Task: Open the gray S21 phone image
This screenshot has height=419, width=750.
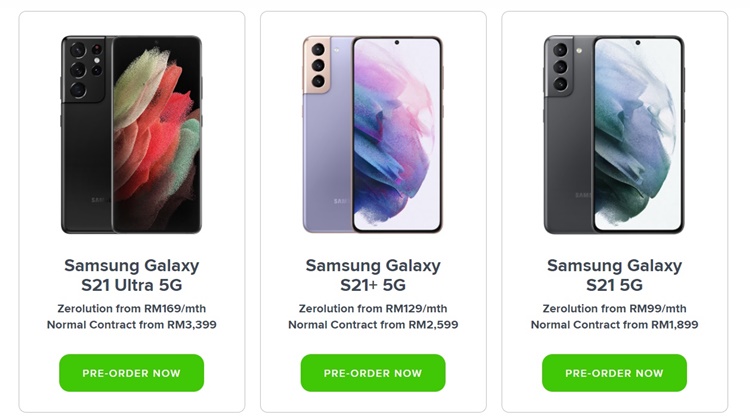Action: click(x=615, y=134)
